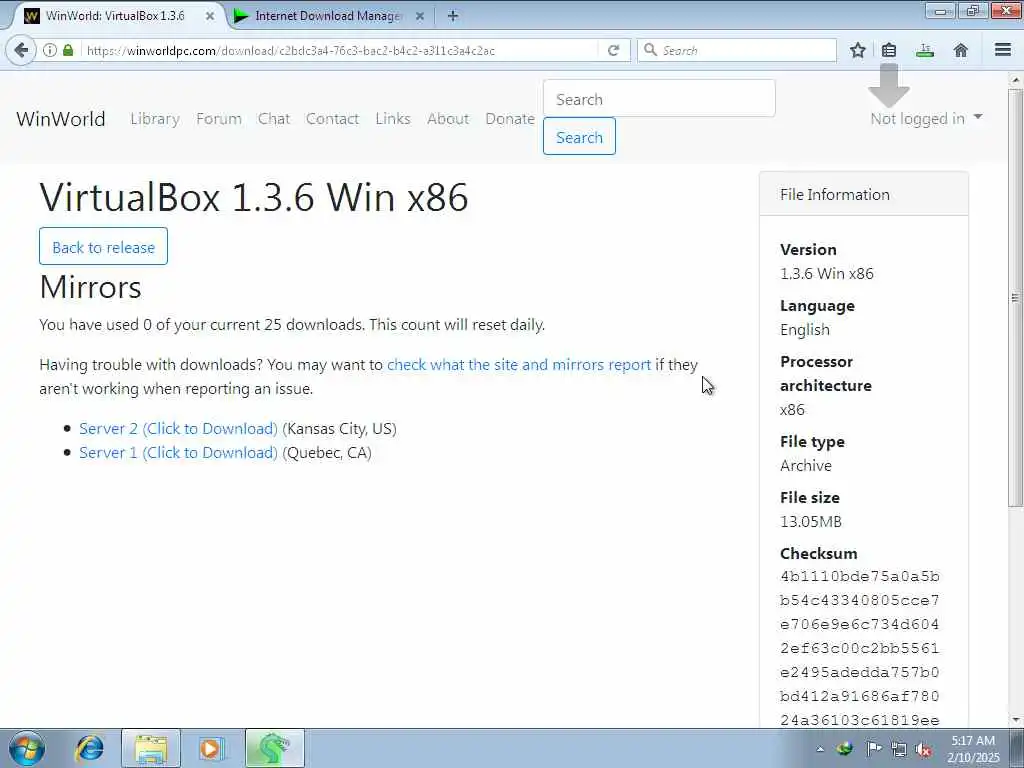Go to WinWorld home logo link
Screen dimensions: 1024x768
[x=61, y=119]
